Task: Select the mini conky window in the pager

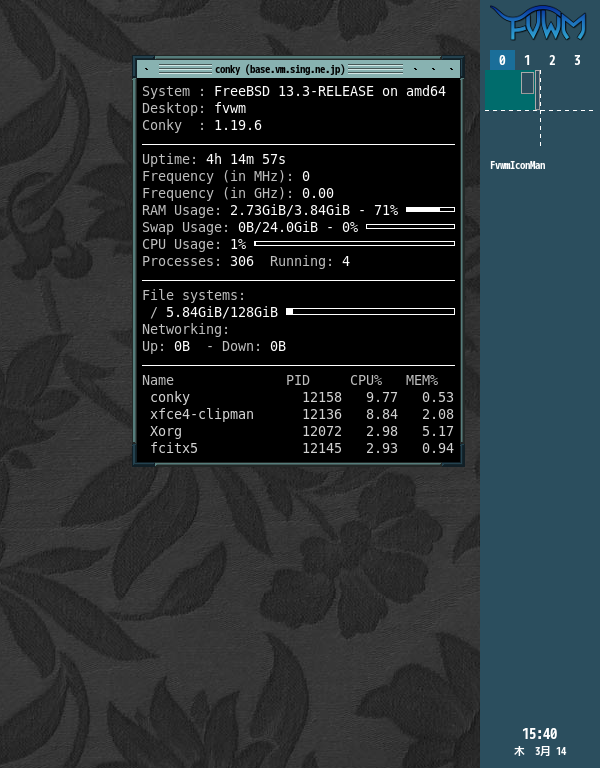Action: tap(527, 83)
